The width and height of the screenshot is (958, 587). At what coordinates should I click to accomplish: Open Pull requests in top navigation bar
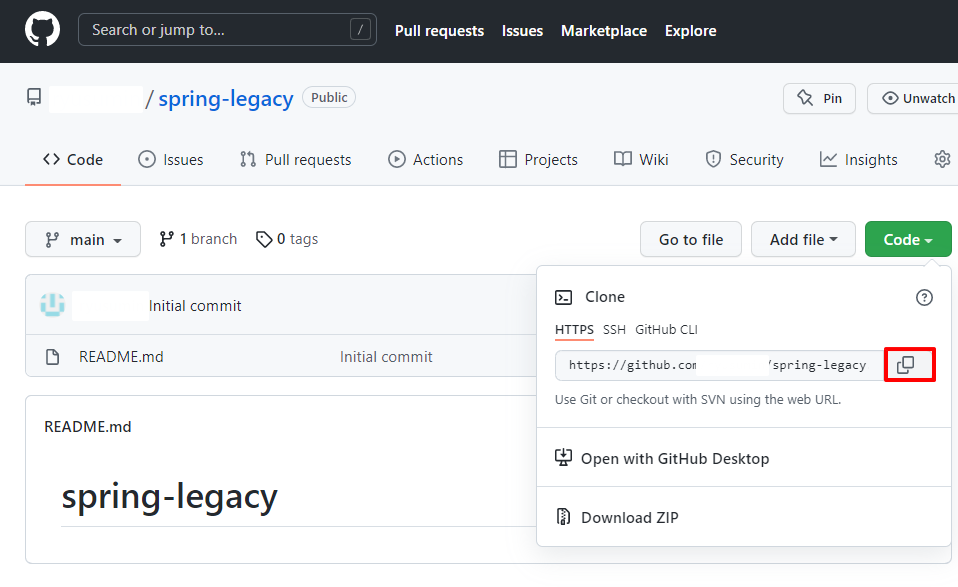point(439,31)
